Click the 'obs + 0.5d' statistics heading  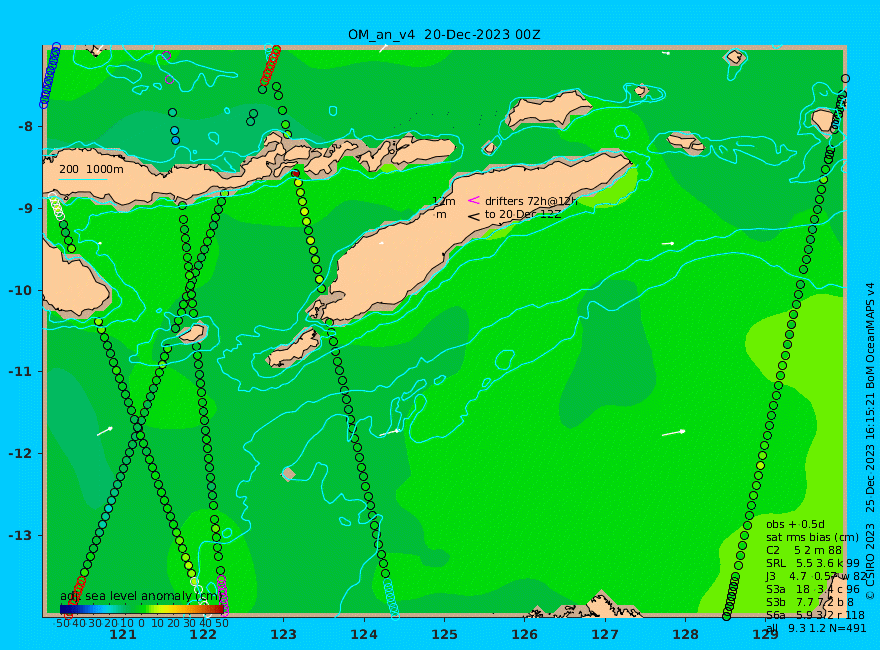point(795,524)
